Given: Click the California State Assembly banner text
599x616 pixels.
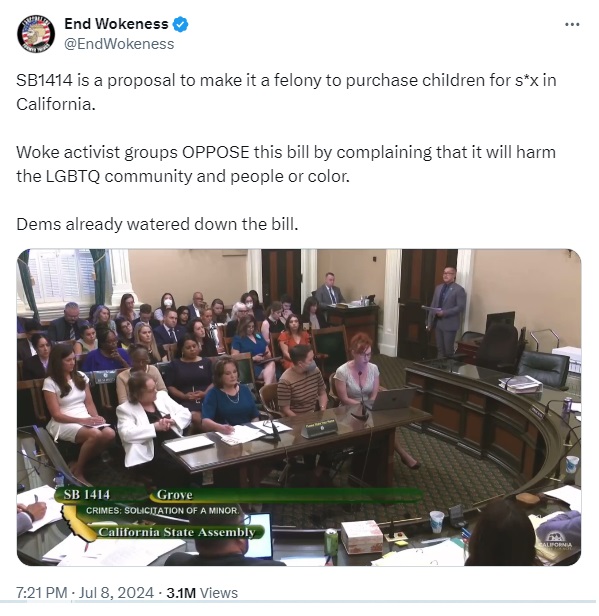Looking at the screenshot, I should click(x=177, y=532).
